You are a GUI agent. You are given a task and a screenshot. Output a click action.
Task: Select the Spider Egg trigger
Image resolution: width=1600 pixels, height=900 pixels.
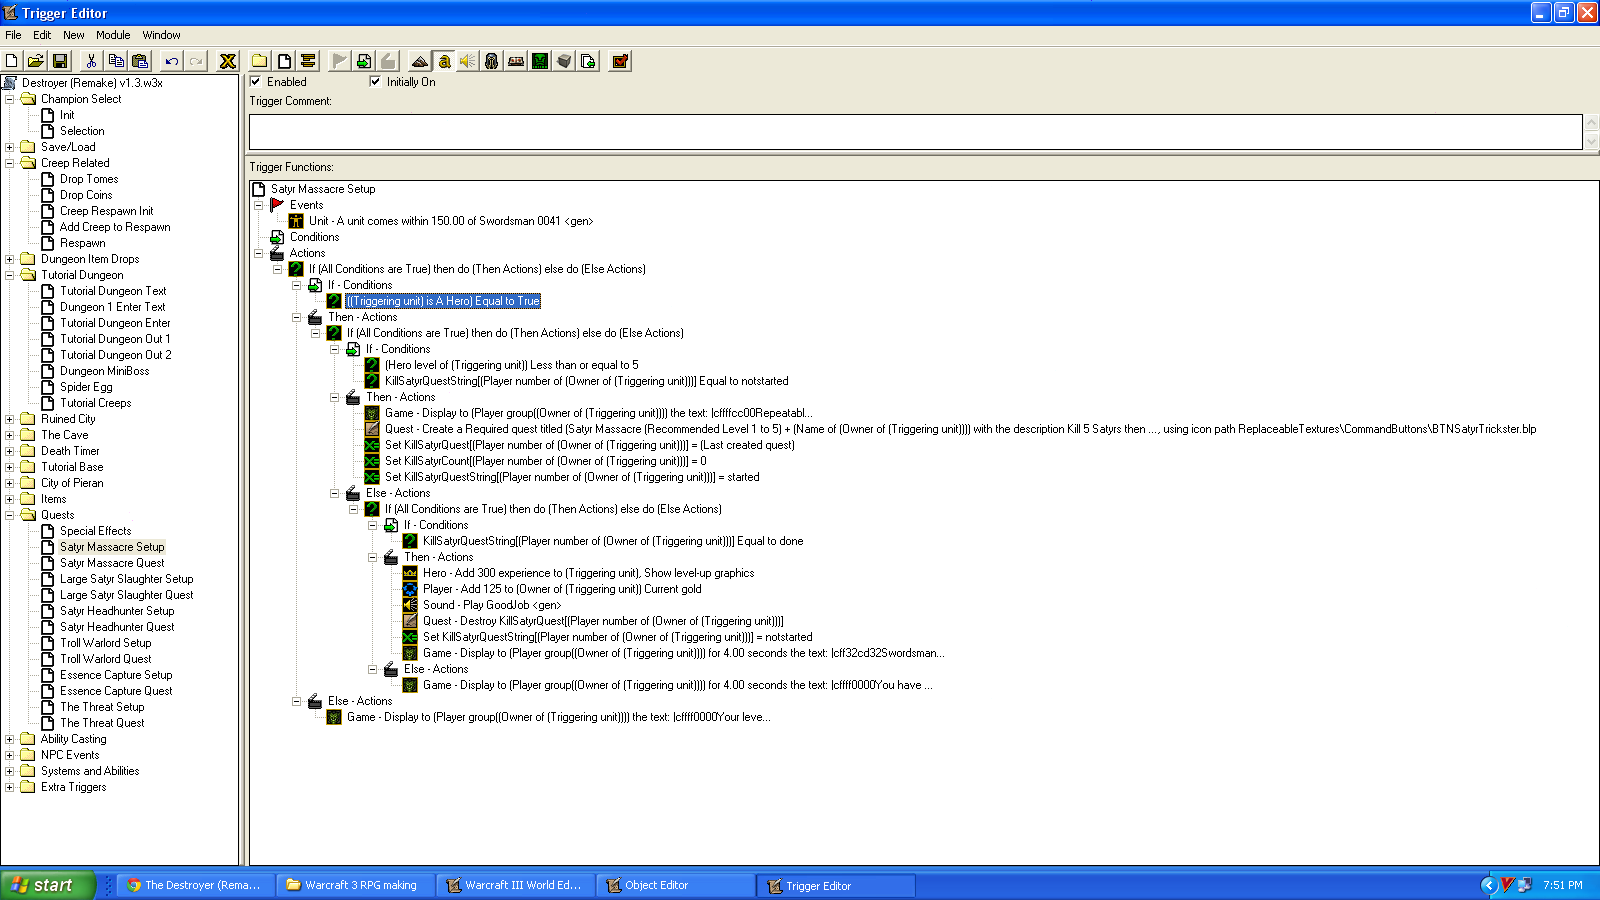click(86, 387)
